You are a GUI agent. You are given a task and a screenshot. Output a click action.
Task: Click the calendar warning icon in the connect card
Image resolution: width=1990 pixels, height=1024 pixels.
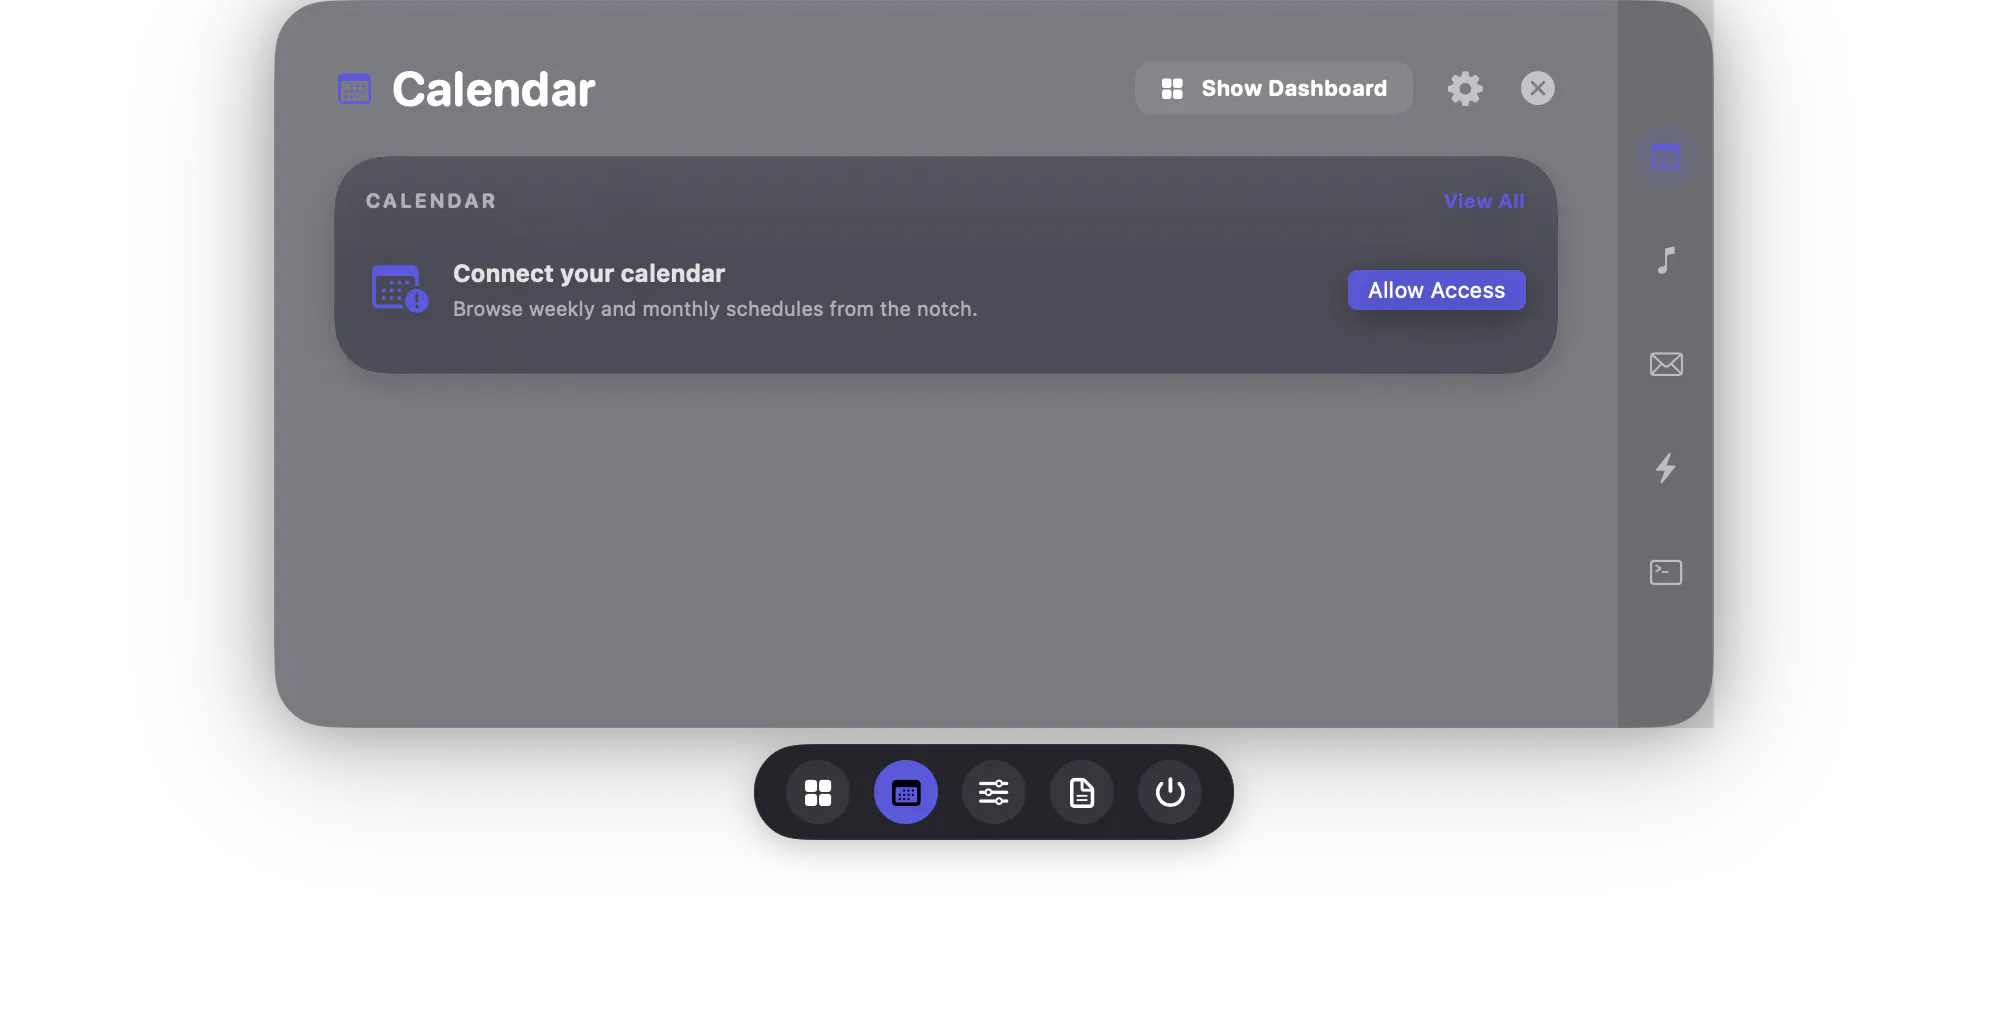tap(400, 289)
